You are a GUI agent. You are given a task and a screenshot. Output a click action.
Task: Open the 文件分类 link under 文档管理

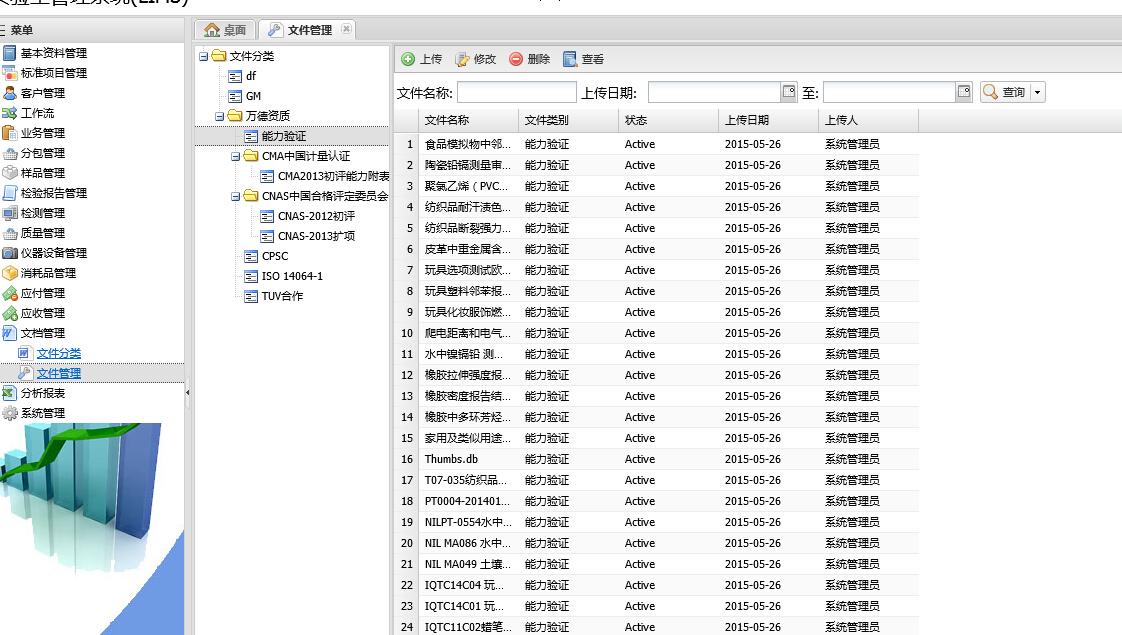59,353
